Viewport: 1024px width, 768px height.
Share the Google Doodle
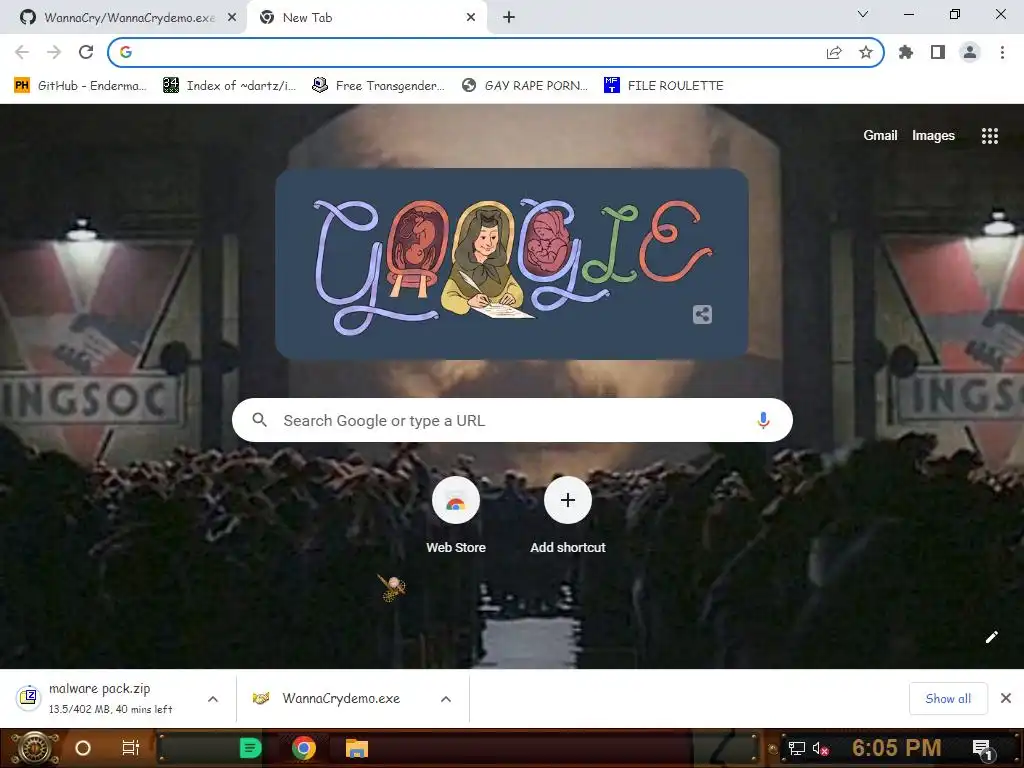point(702,315)
